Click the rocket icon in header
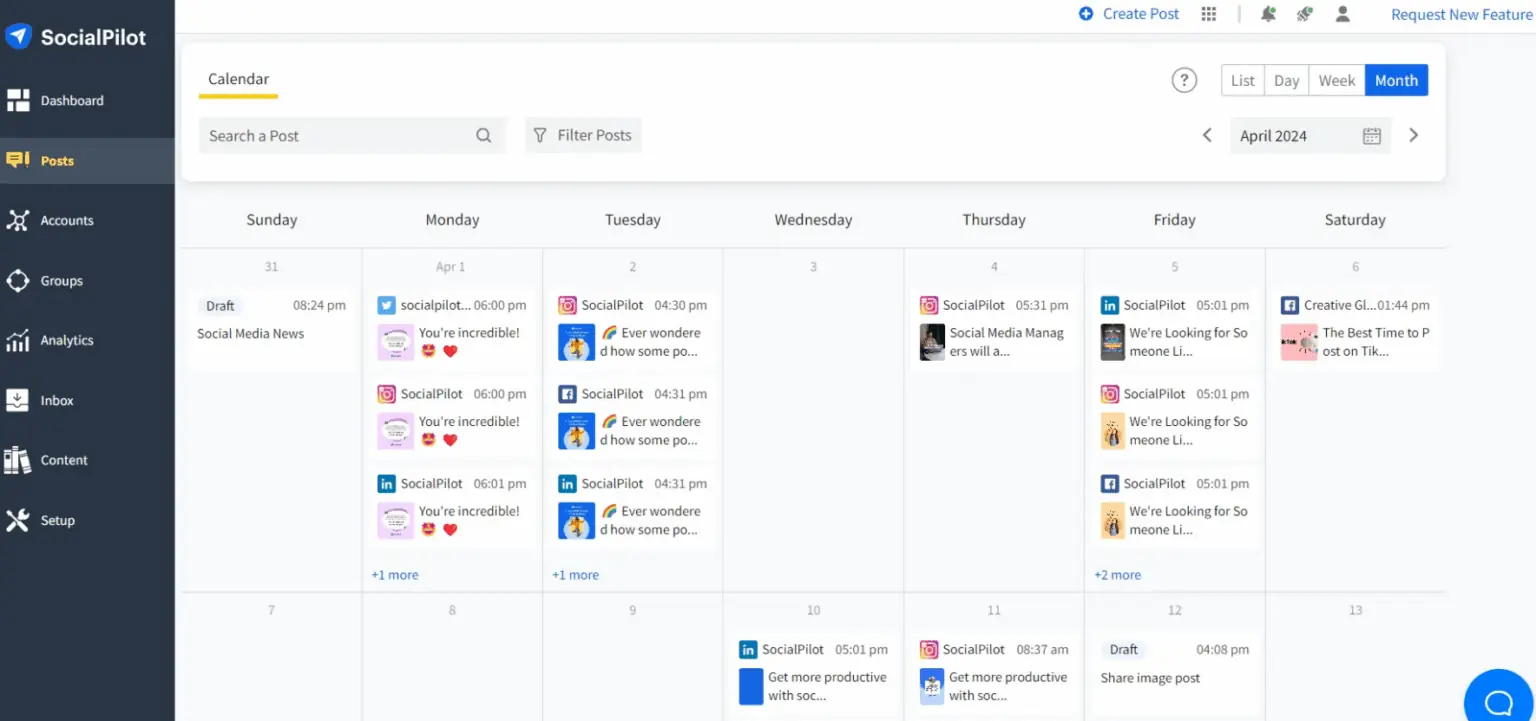The width and height of the screenshot is (1536, 721). coord(1304,14)
